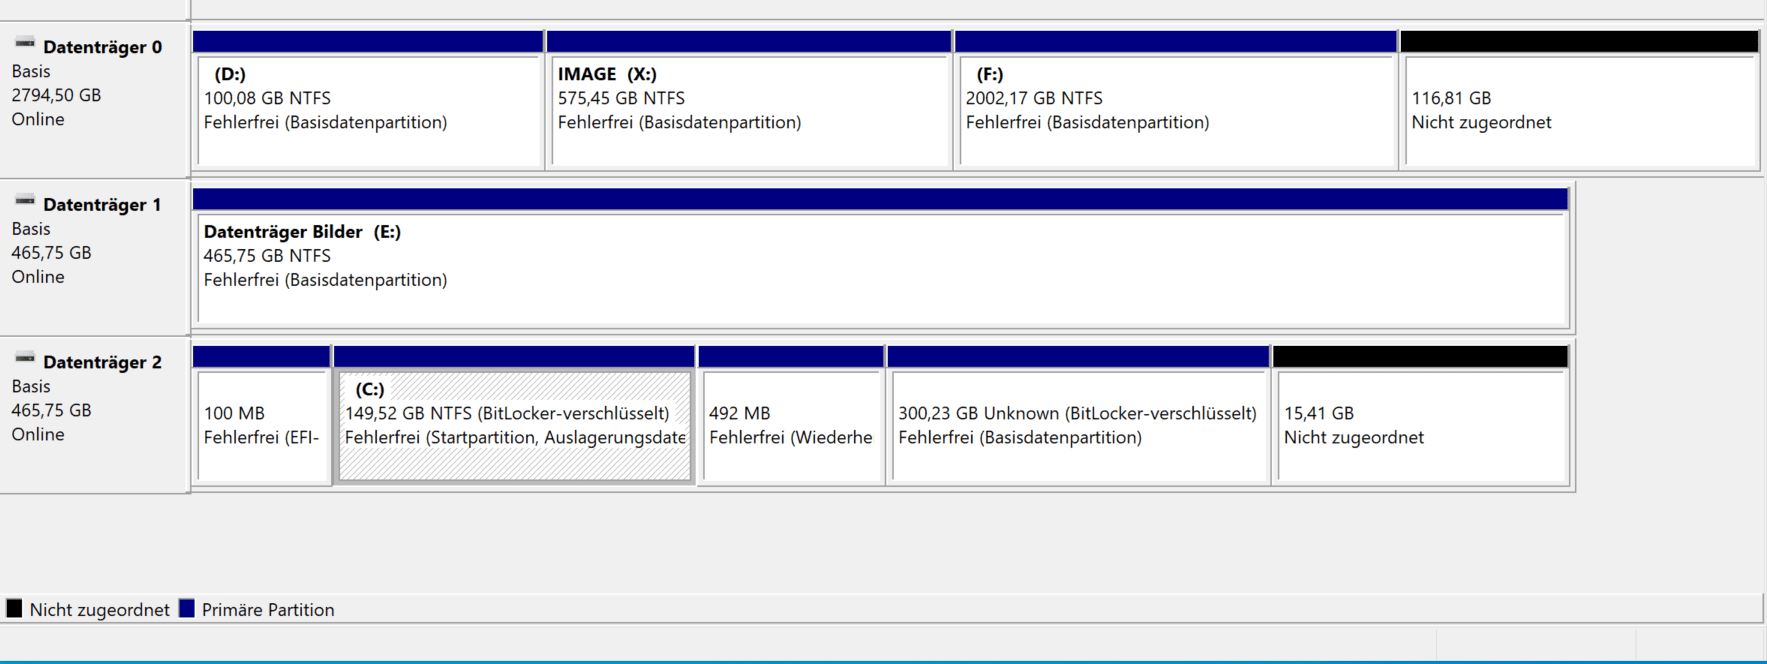Click the Nicht zugeordnet legend text
Viewport: 1767px width, 664px height.
(x=99, y=610)
